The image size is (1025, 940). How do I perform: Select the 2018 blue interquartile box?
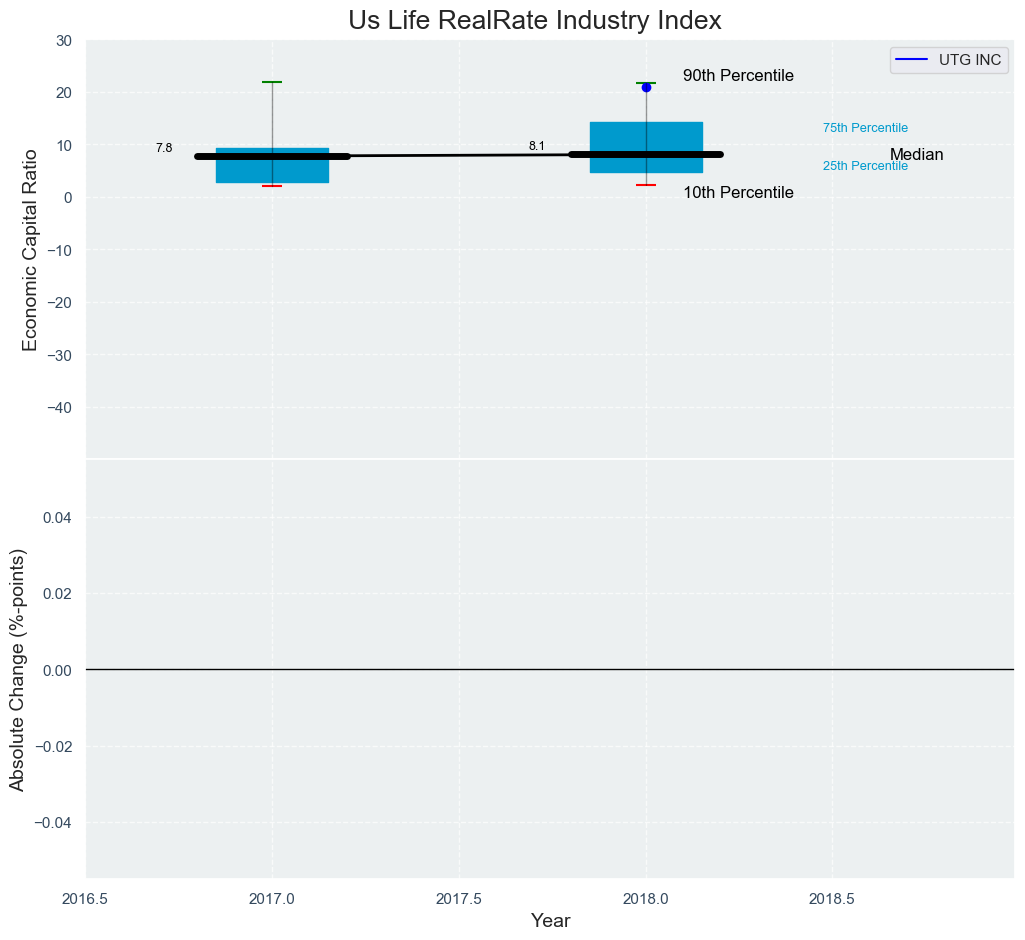(646, 135)
